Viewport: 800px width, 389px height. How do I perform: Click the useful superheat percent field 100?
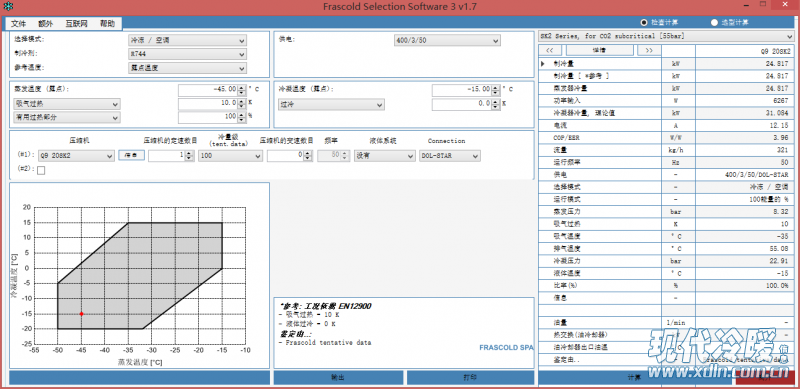click(208, 117)
